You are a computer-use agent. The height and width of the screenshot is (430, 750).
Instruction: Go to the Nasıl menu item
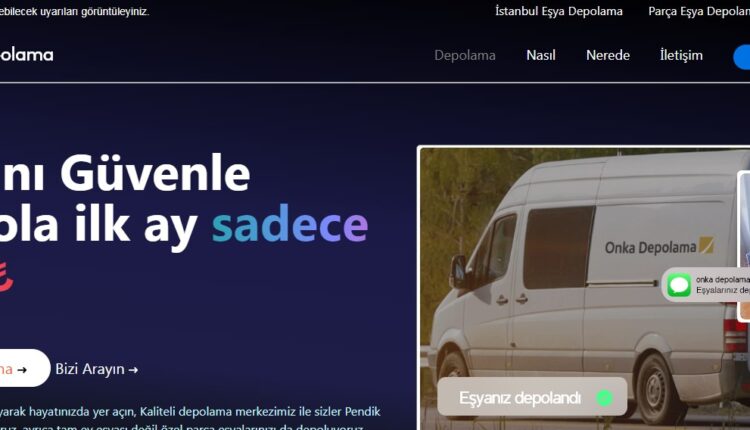(x=540, y=55)
